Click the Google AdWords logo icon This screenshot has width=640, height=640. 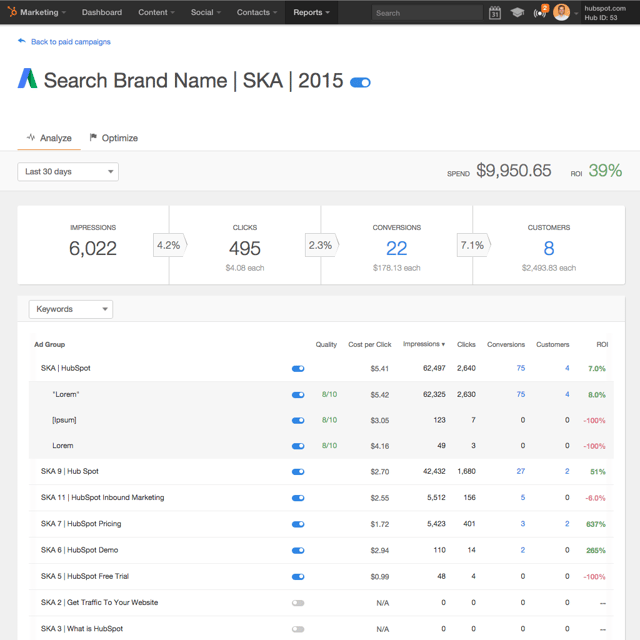pos(27,80)
